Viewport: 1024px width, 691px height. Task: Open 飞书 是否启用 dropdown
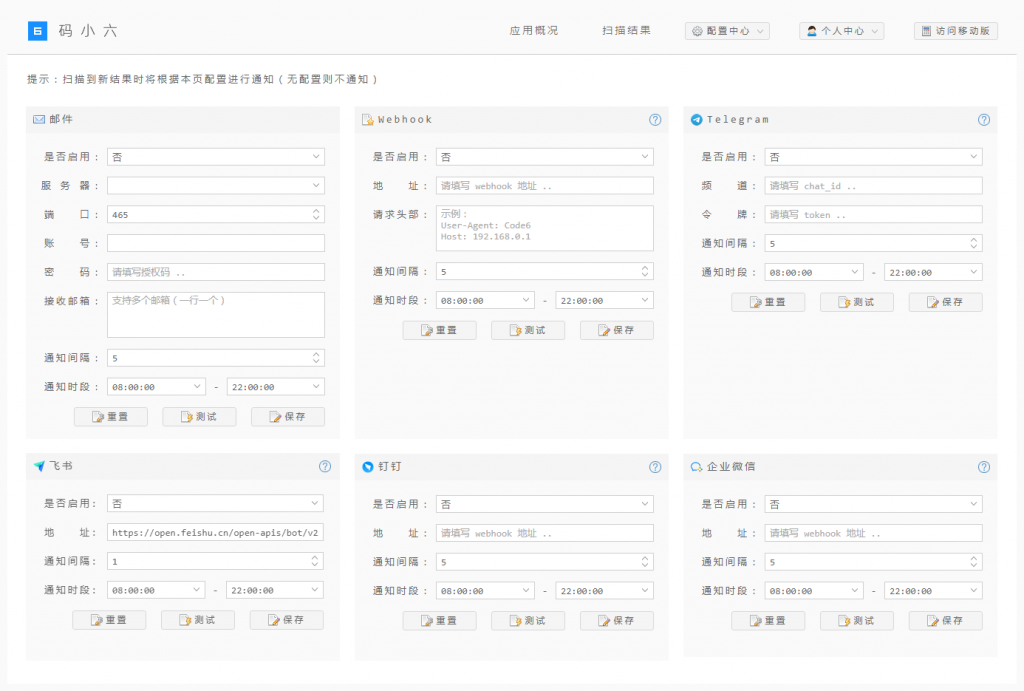[215, 504]
